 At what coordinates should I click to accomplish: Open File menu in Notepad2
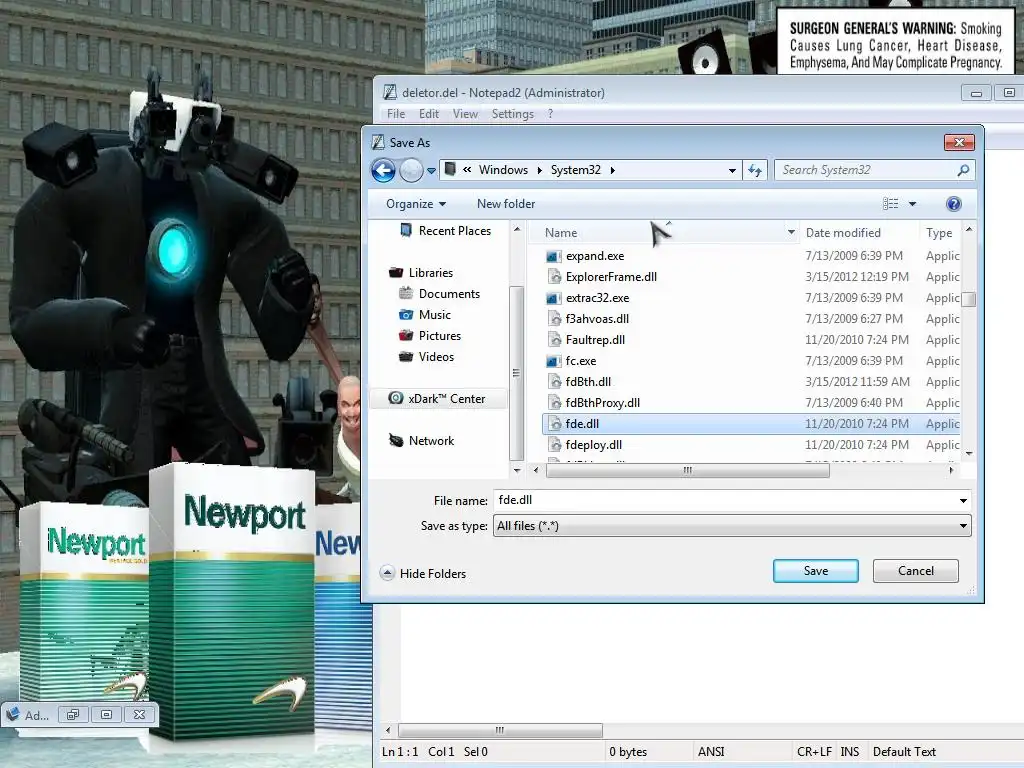tap(396, 114)
